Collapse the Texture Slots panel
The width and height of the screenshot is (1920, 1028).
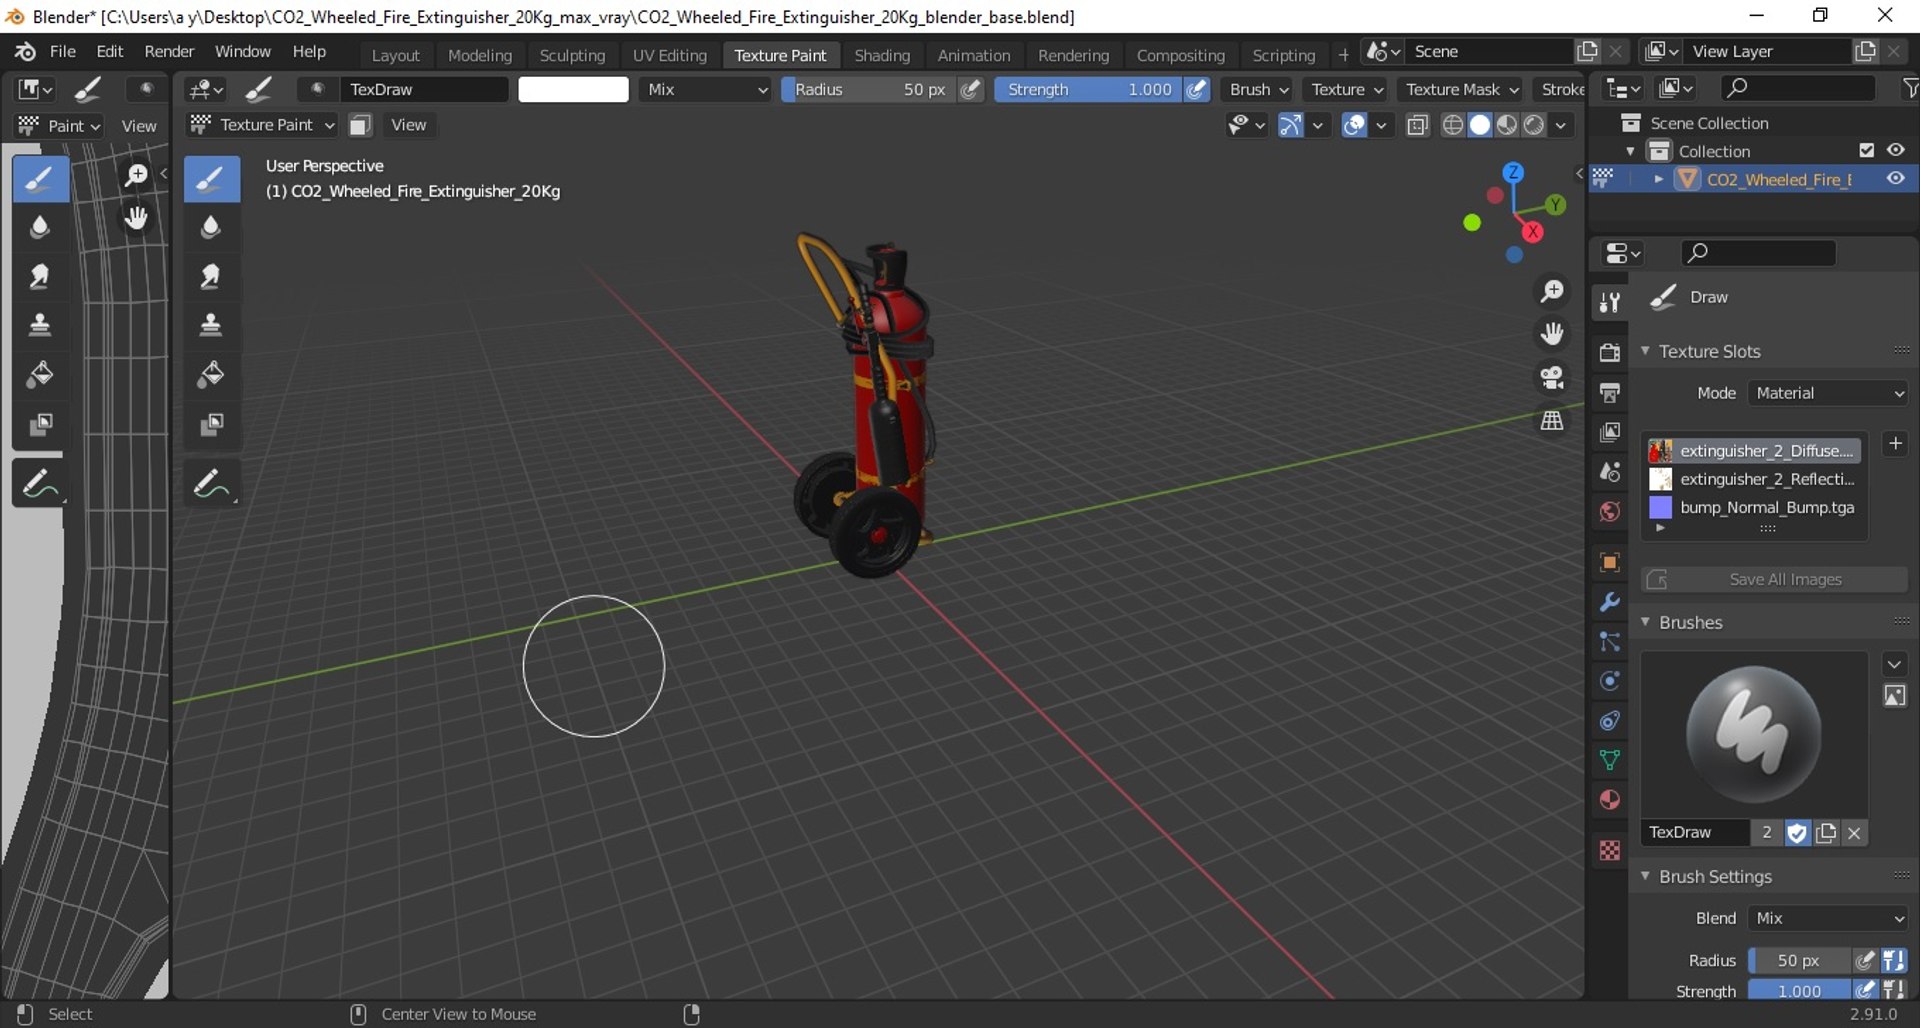1646,351
